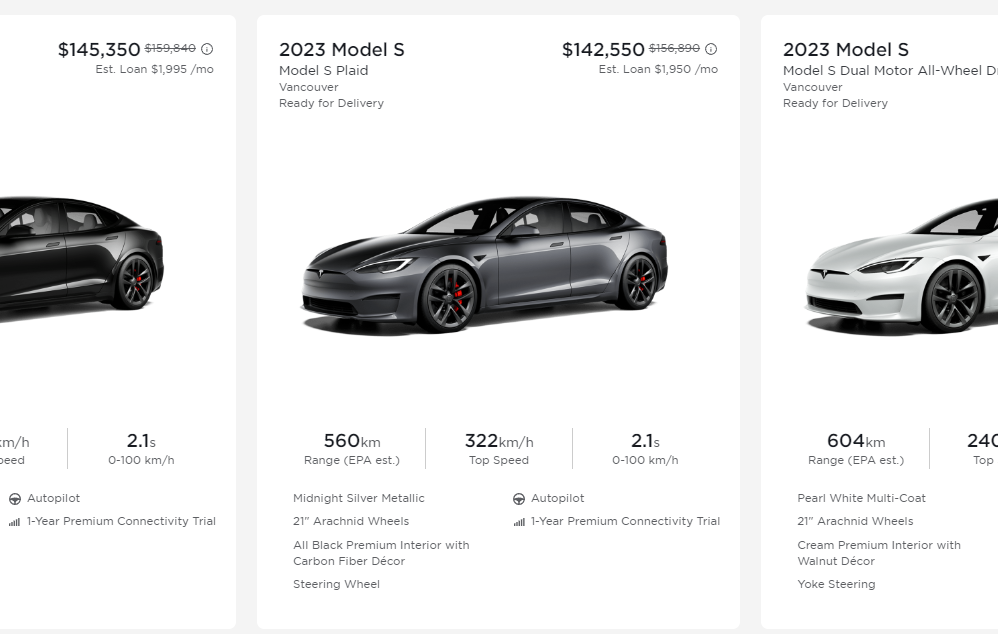Click Autopilot steering wheel icon in left card

15,499
